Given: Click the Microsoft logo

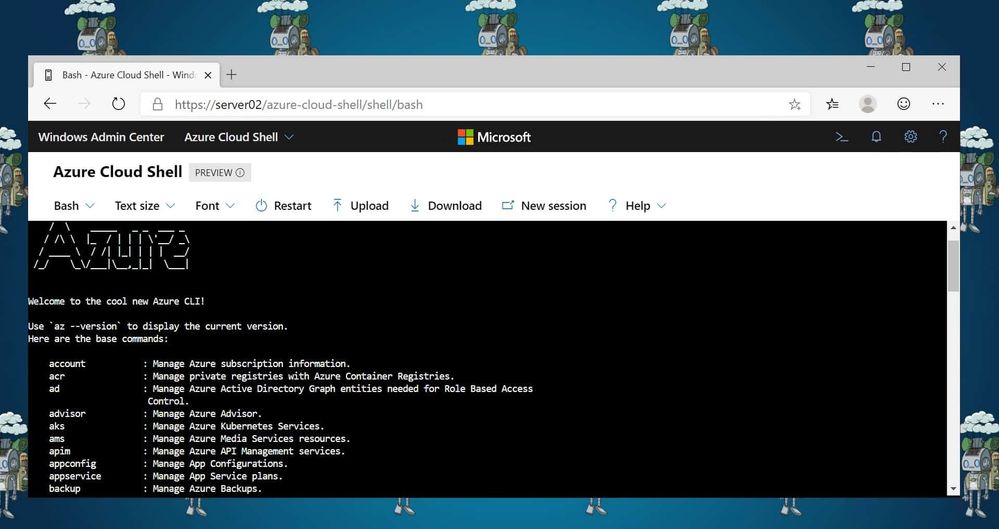Looking at the screenshot, I should click(494, 137).
